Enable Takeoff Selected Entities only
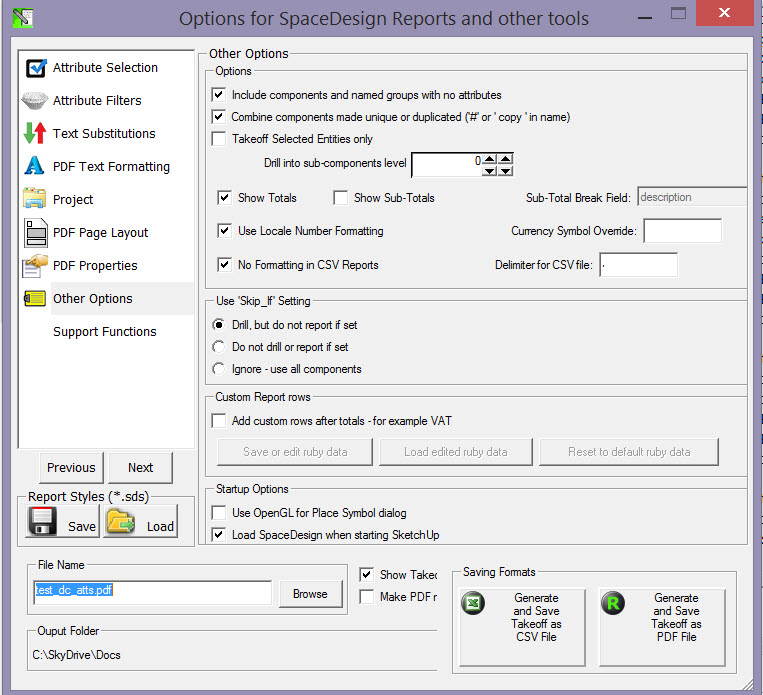 pos(218,139)
